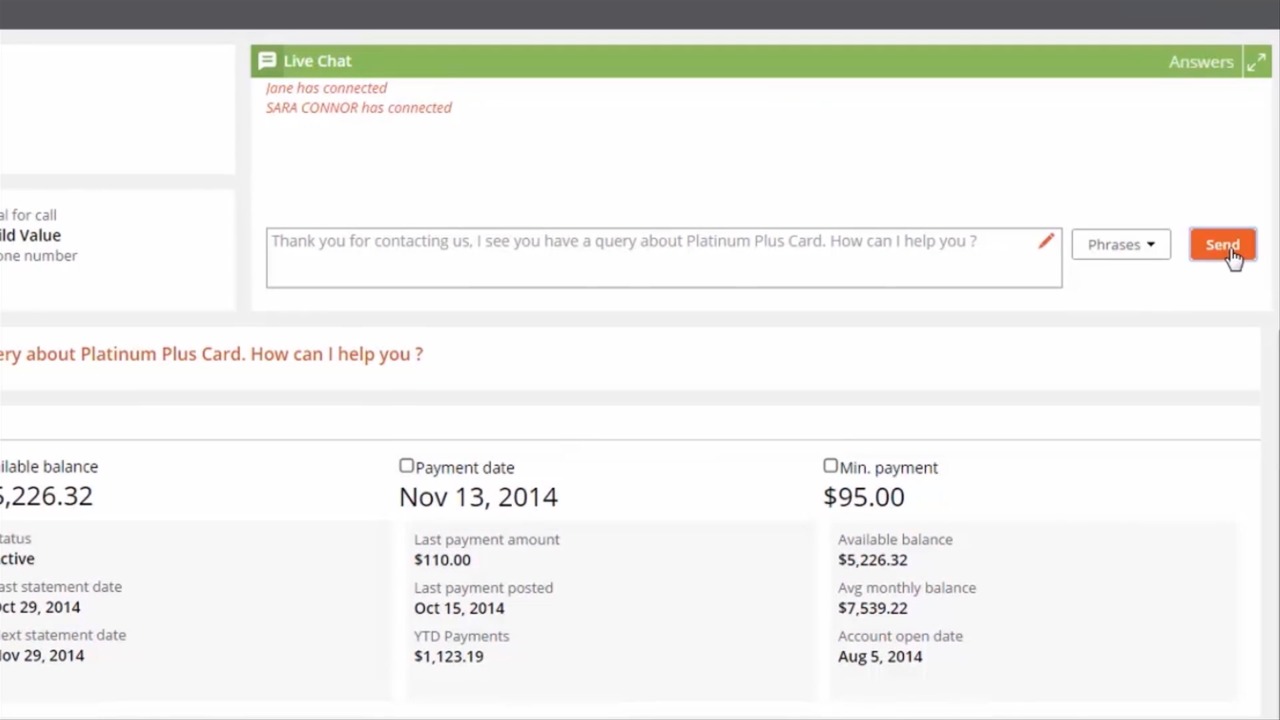Click the last payment posted Oct 15, 2014
Viewport: 1280px width, 720px height.
point(459,608)
